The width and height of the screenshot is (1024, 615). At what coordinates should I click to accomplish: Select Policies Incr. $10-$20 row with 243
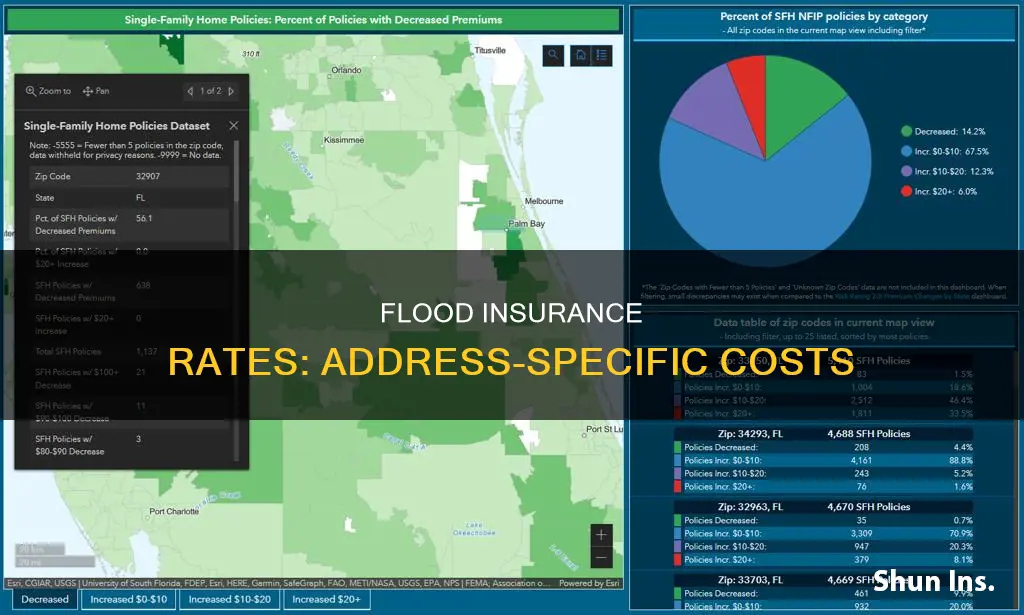pos(823,473)
